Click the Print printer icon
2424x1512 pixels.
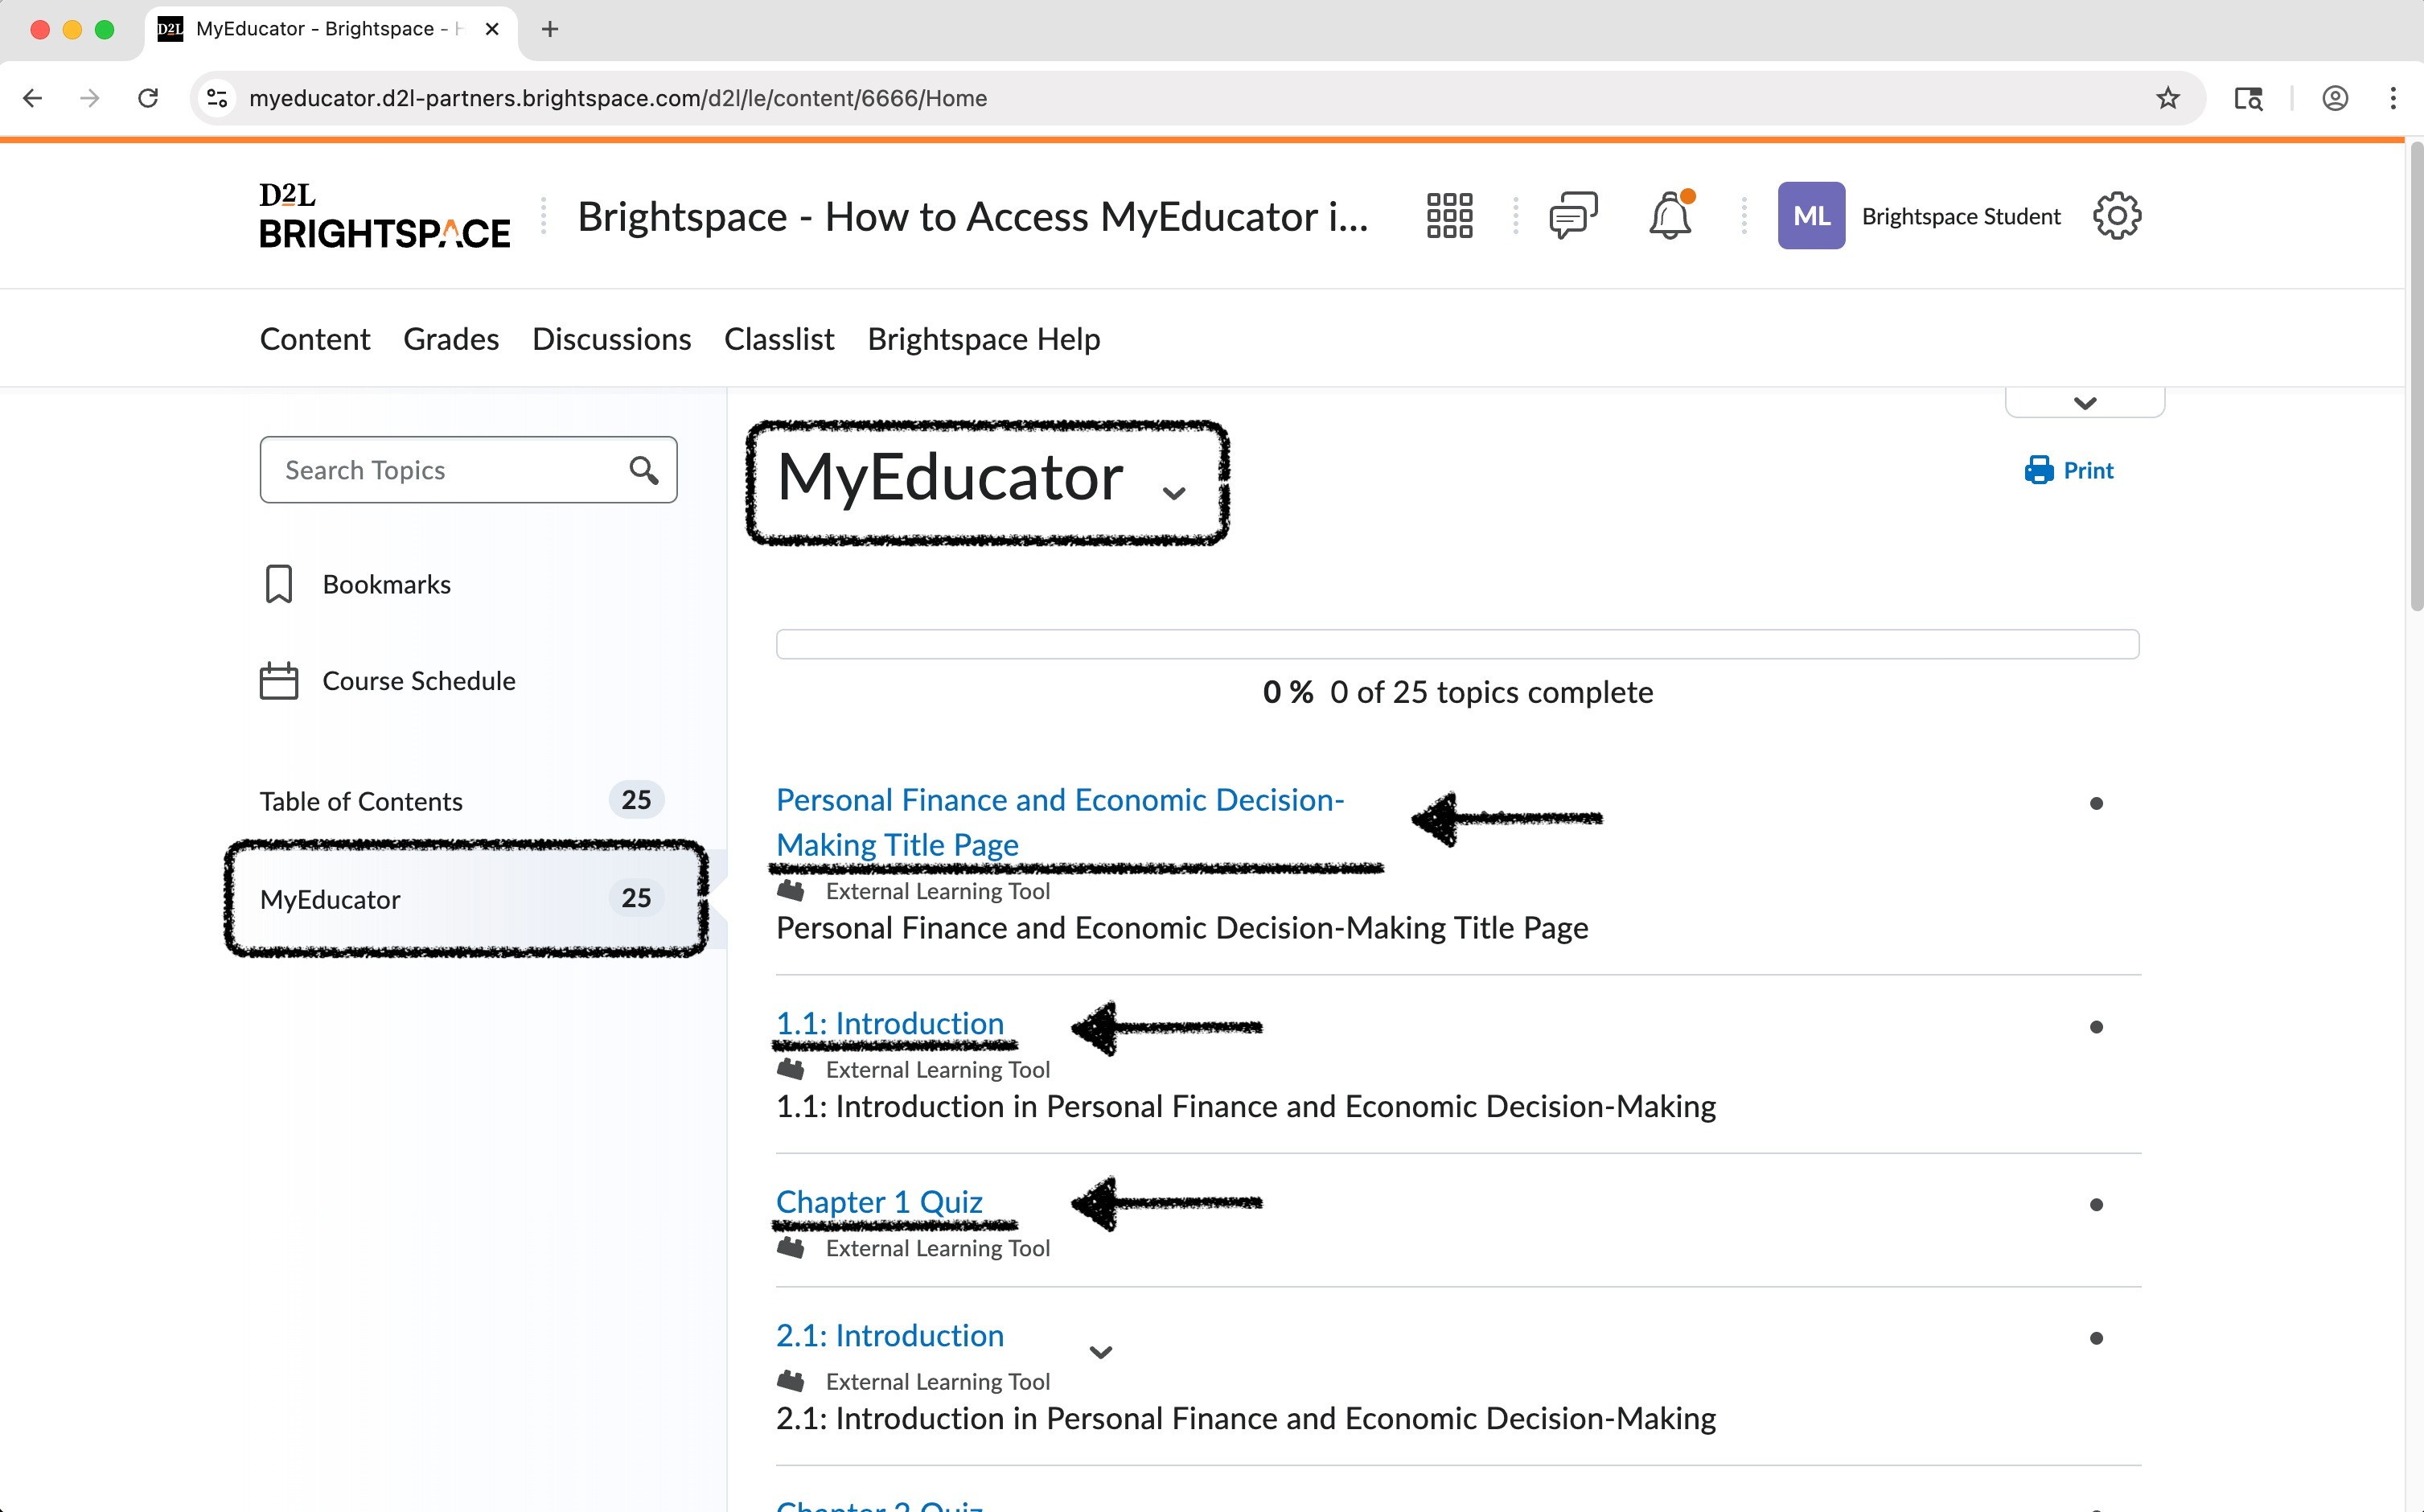click(2038, 470)
